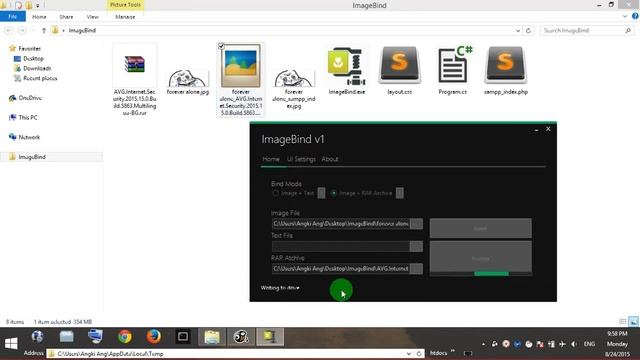Click the Image File path field
640x360 pixels.
(341, 224)
